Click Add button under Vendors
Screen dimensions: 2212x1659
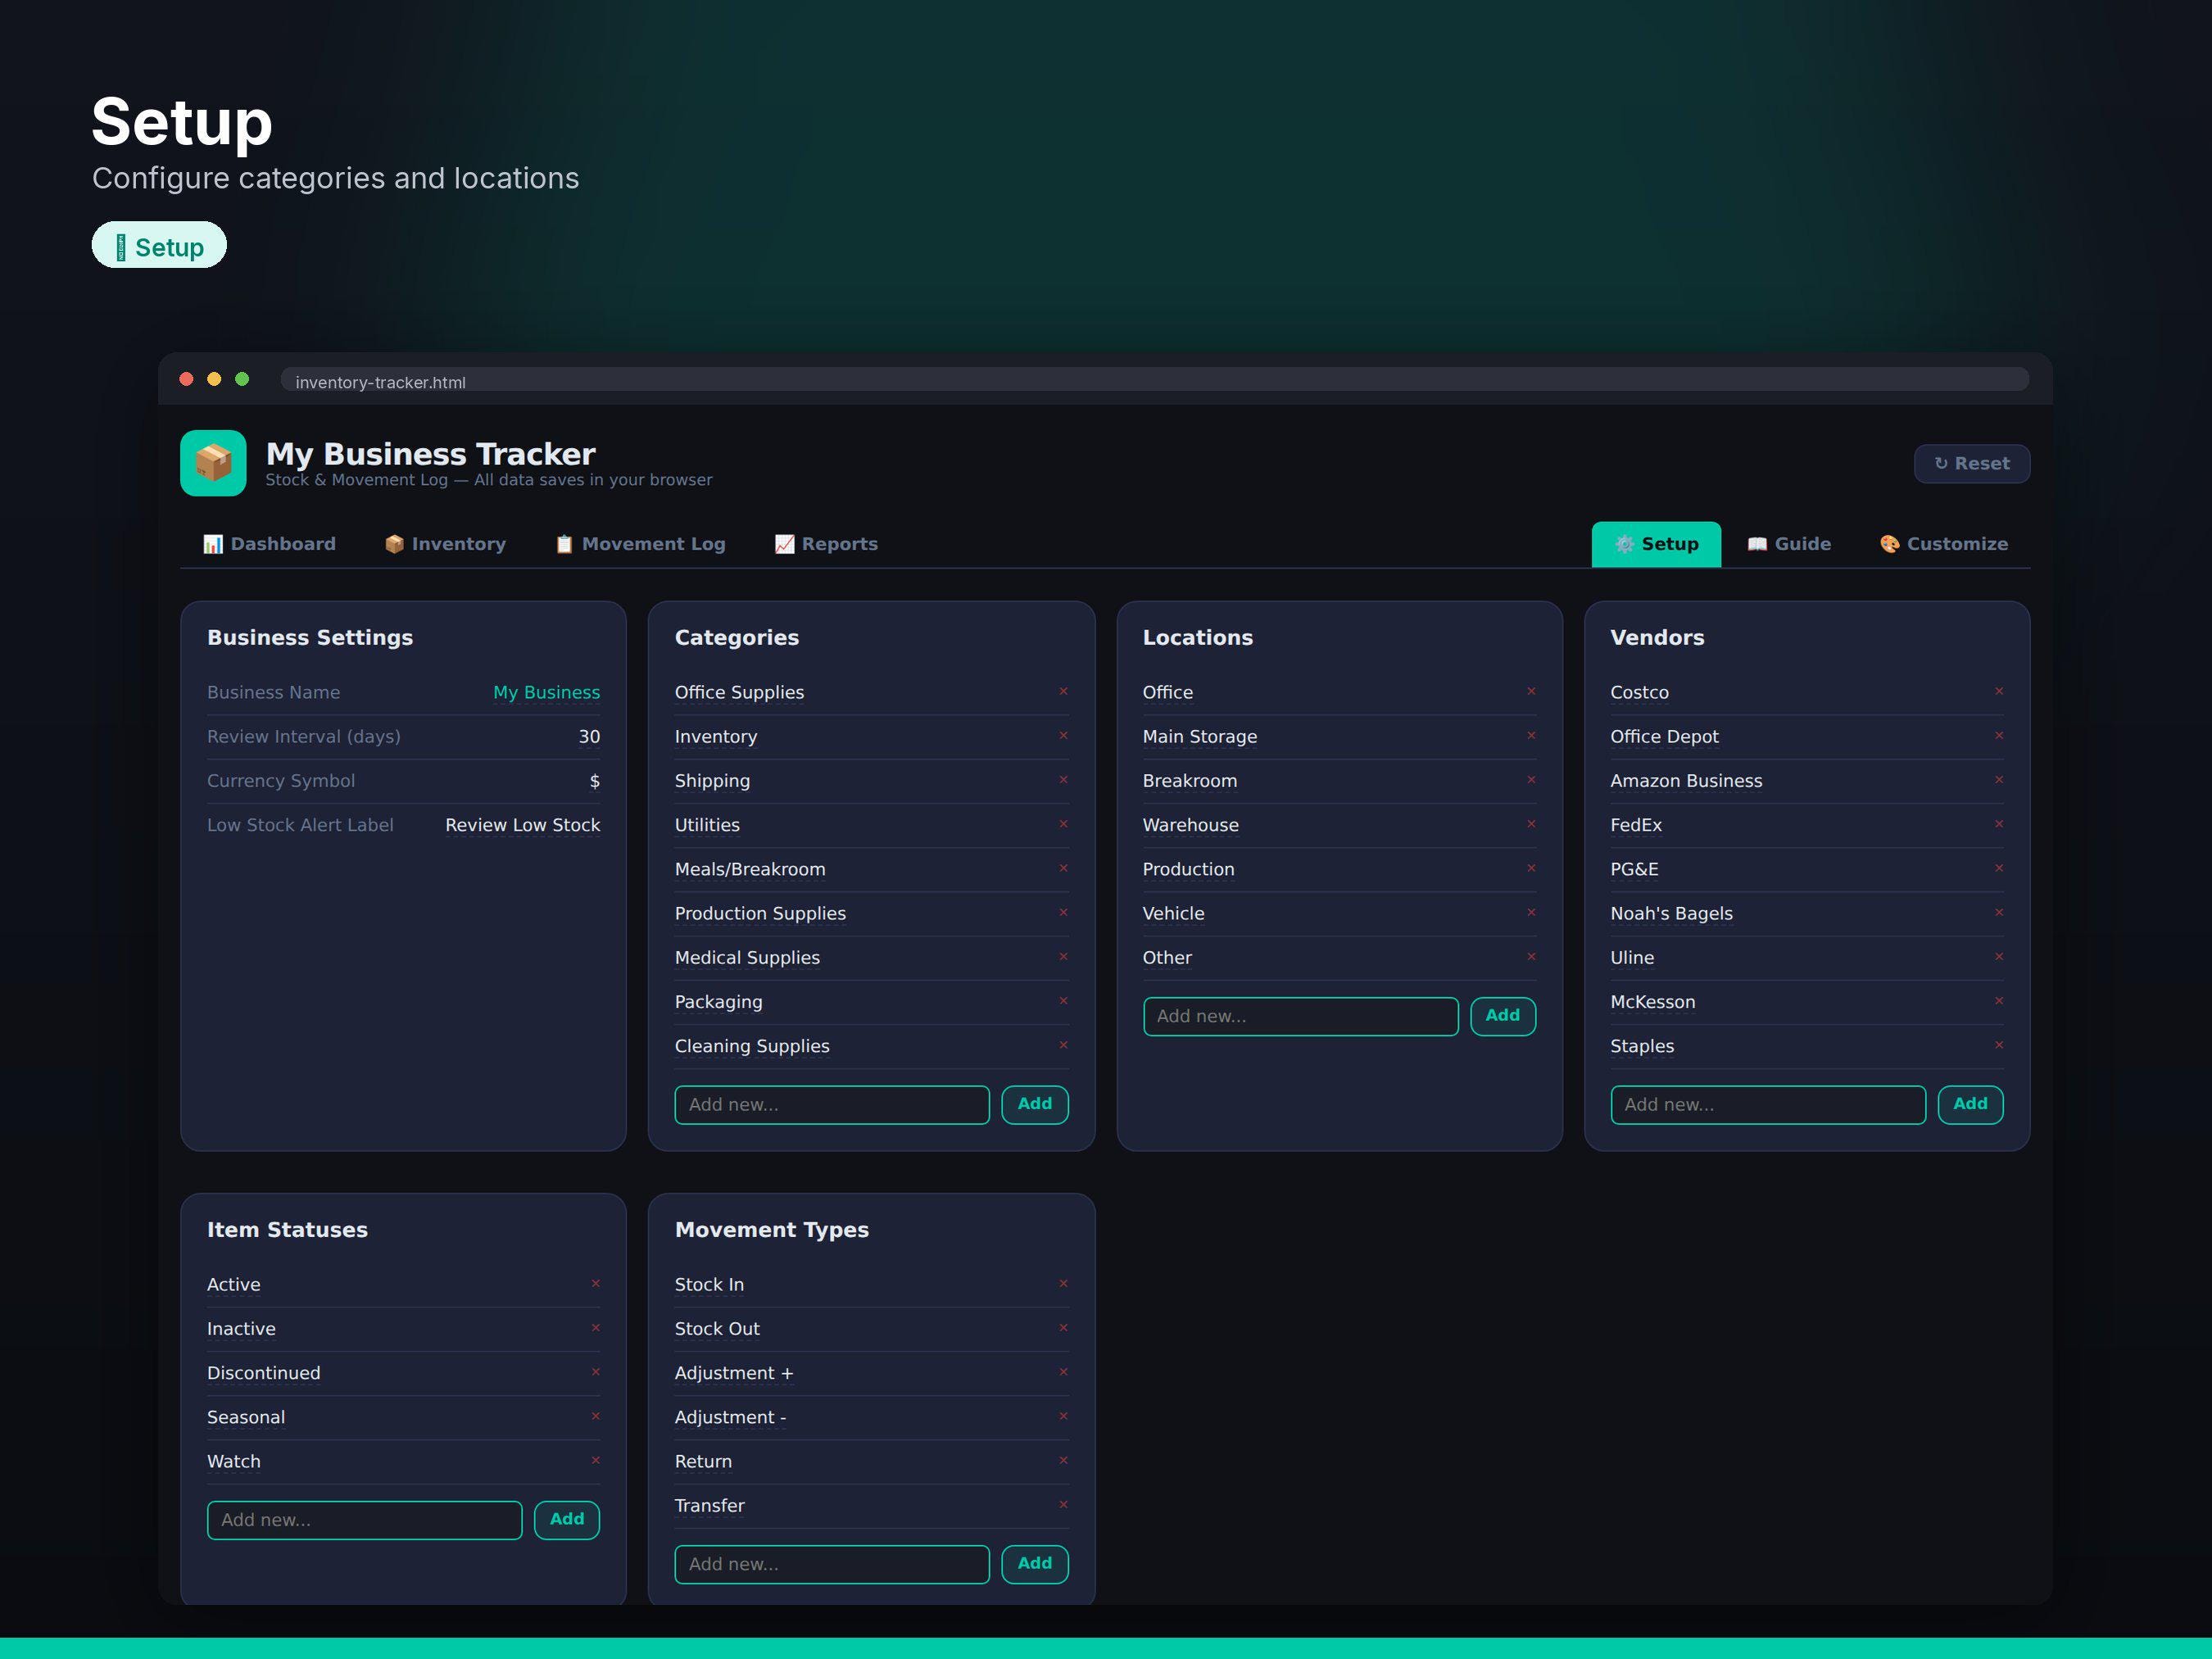point(1970,1104)
